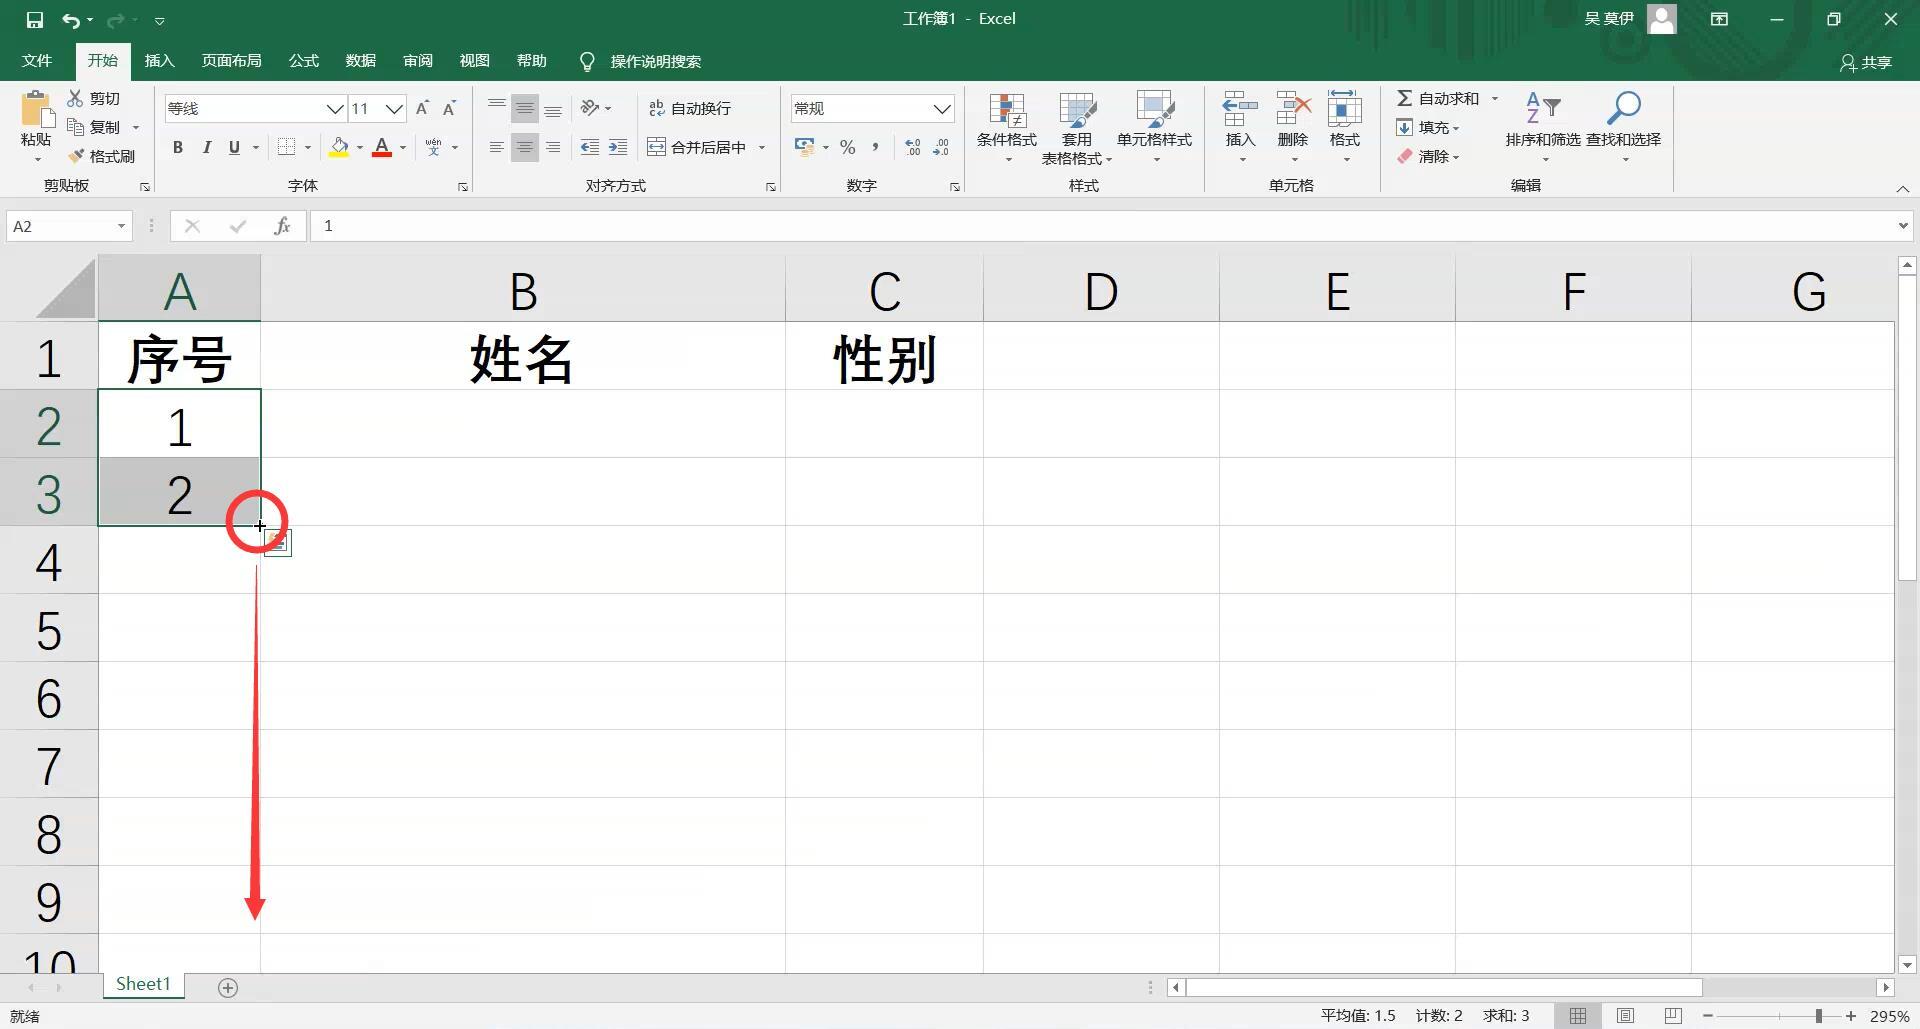Open Sort & Filter icon
This screenshot has width=1920, height=1029.
click(1543, 108)
